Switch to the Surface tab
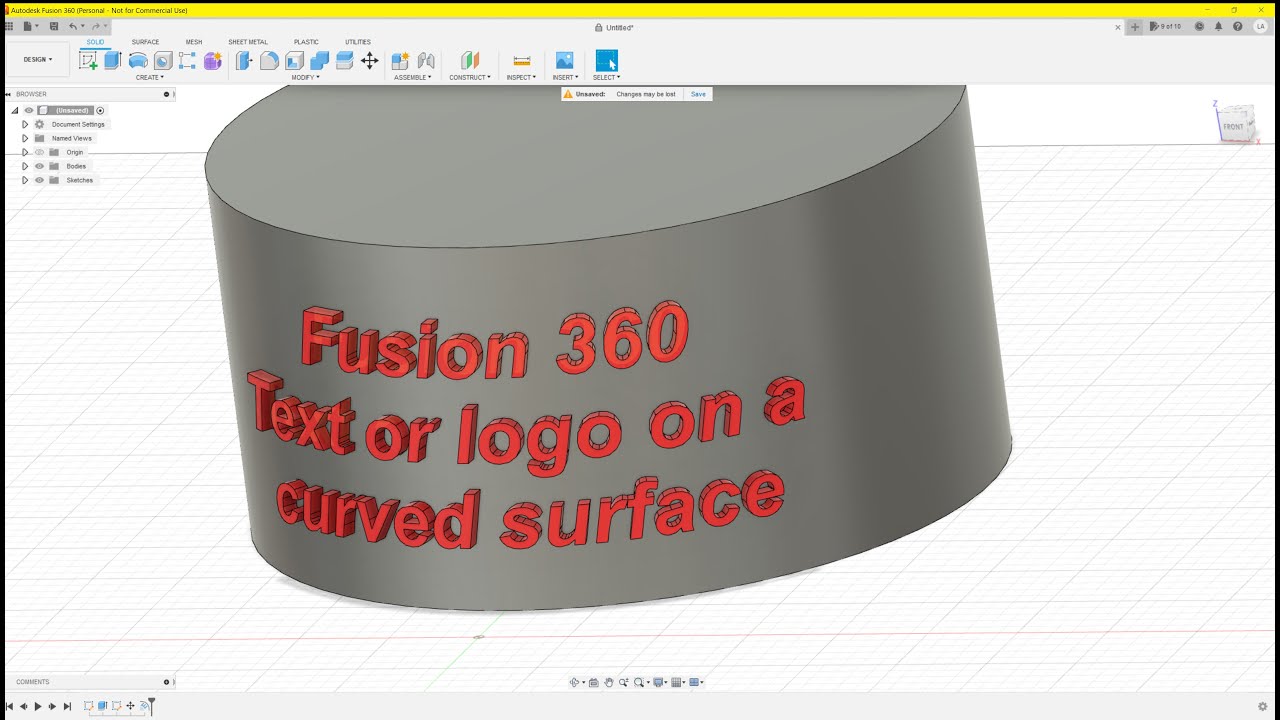Viewport: 1280px width, 720px height. click(x=145, y=42)
